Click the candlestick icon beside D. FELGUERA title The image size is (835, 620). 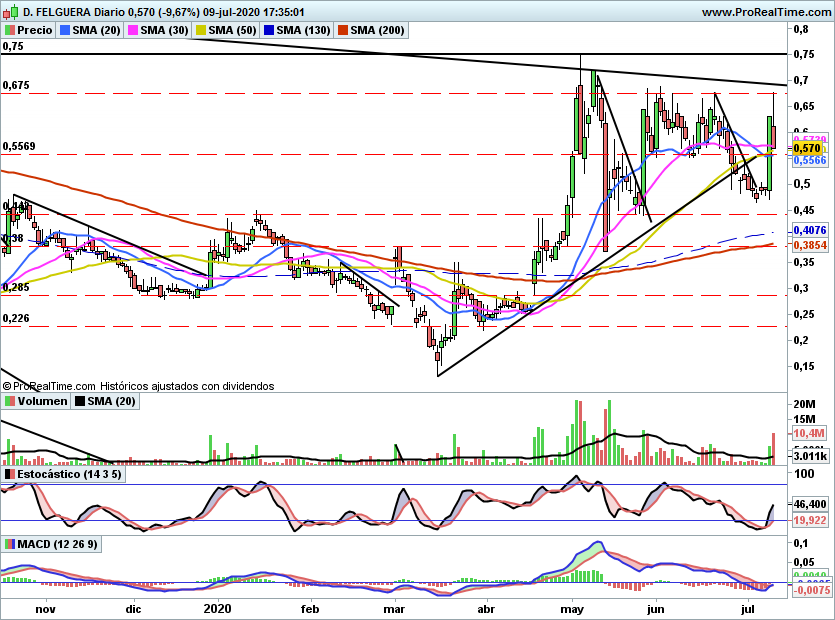point(11,11)
